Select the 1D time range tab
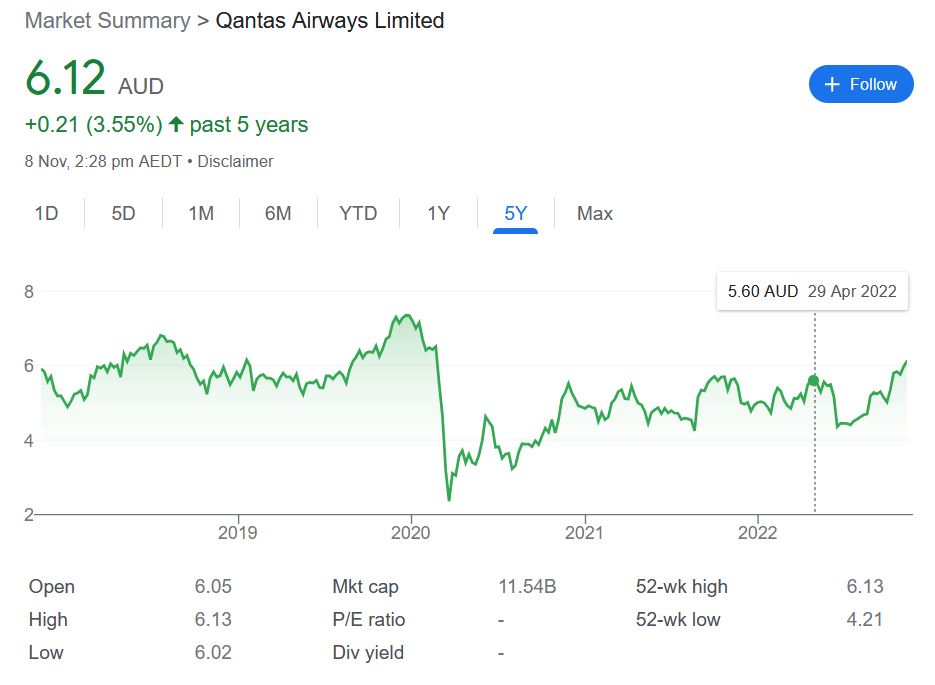 tap(46, 213)
